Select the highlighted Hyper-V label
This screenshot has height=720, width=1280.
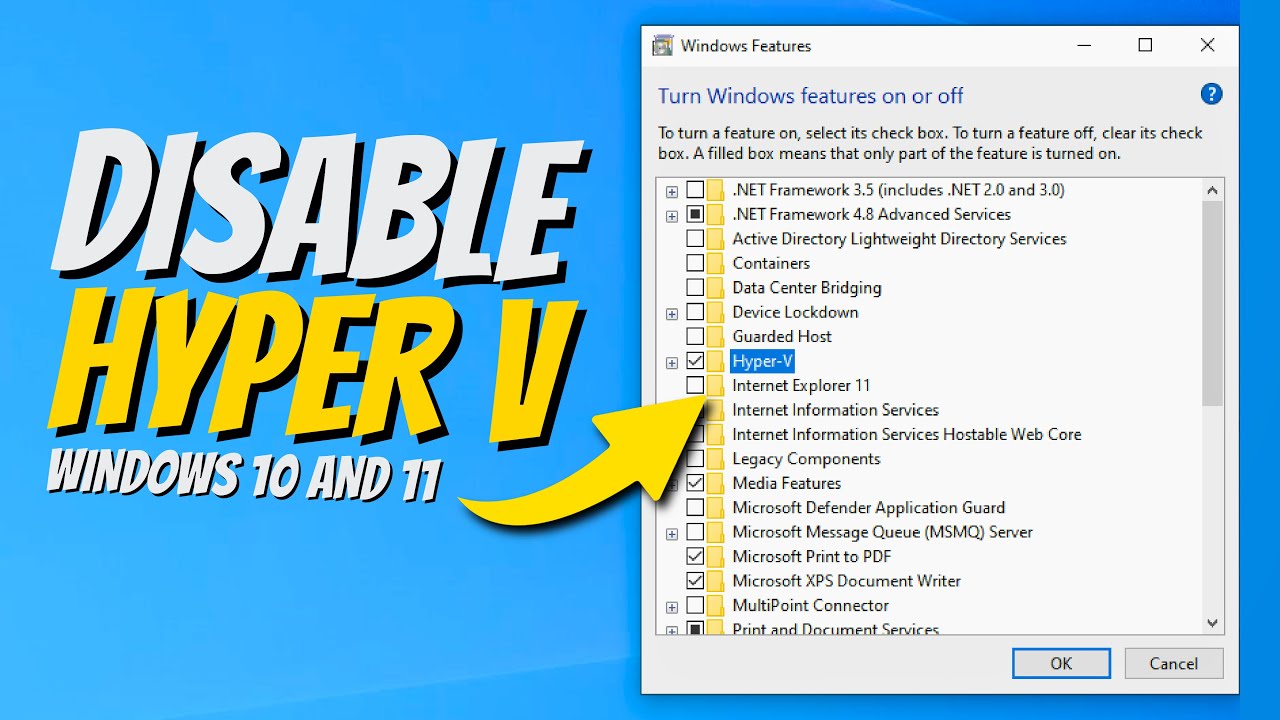(x=762, y=361)
